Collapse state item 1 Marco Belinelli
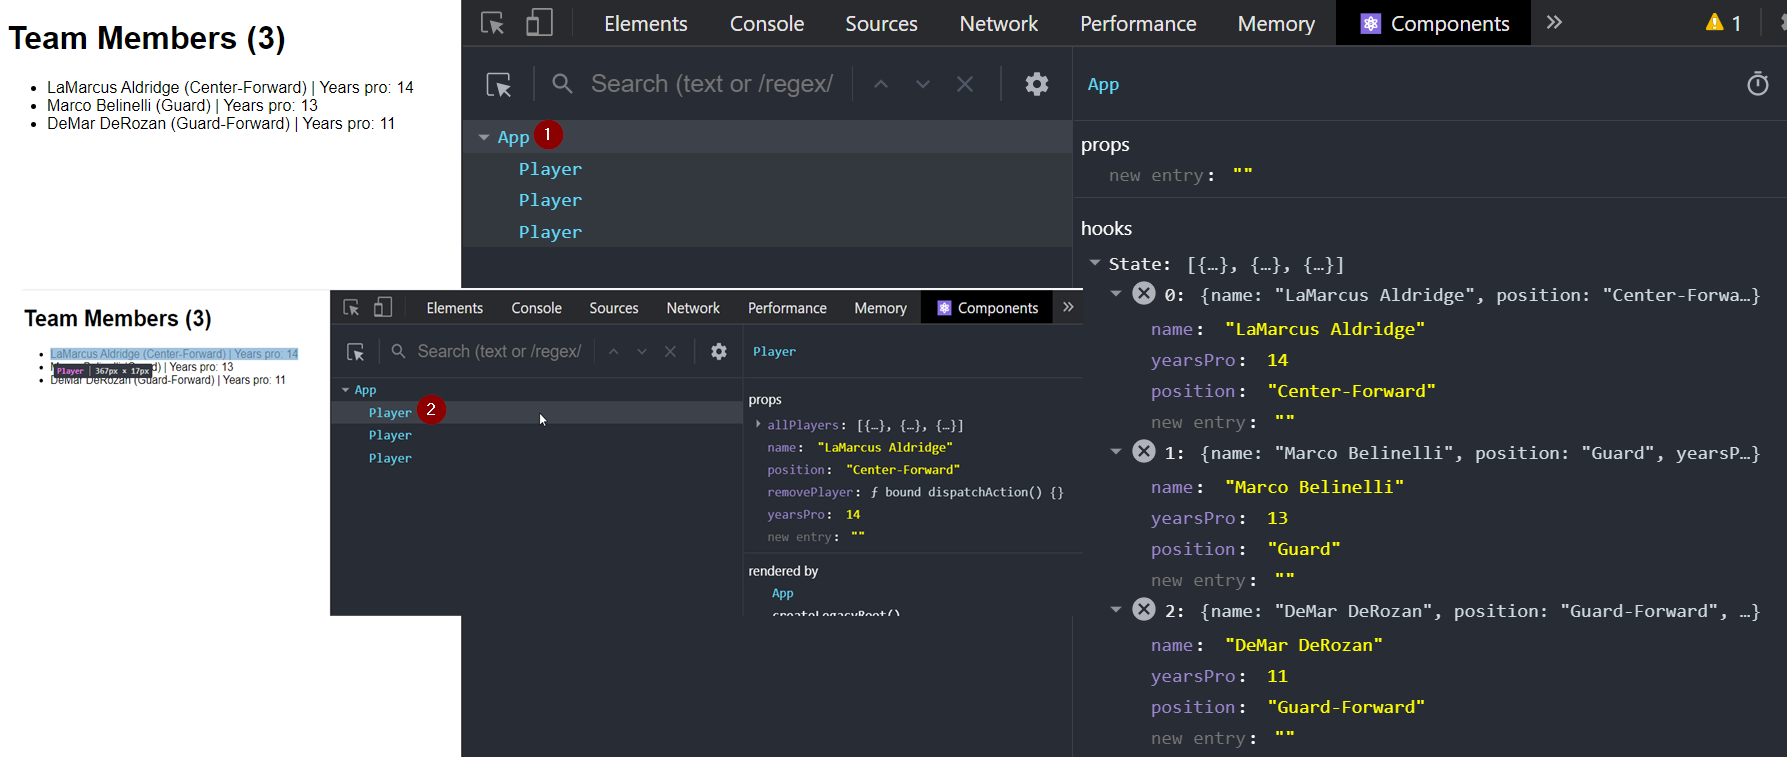 coord(1116,452)
